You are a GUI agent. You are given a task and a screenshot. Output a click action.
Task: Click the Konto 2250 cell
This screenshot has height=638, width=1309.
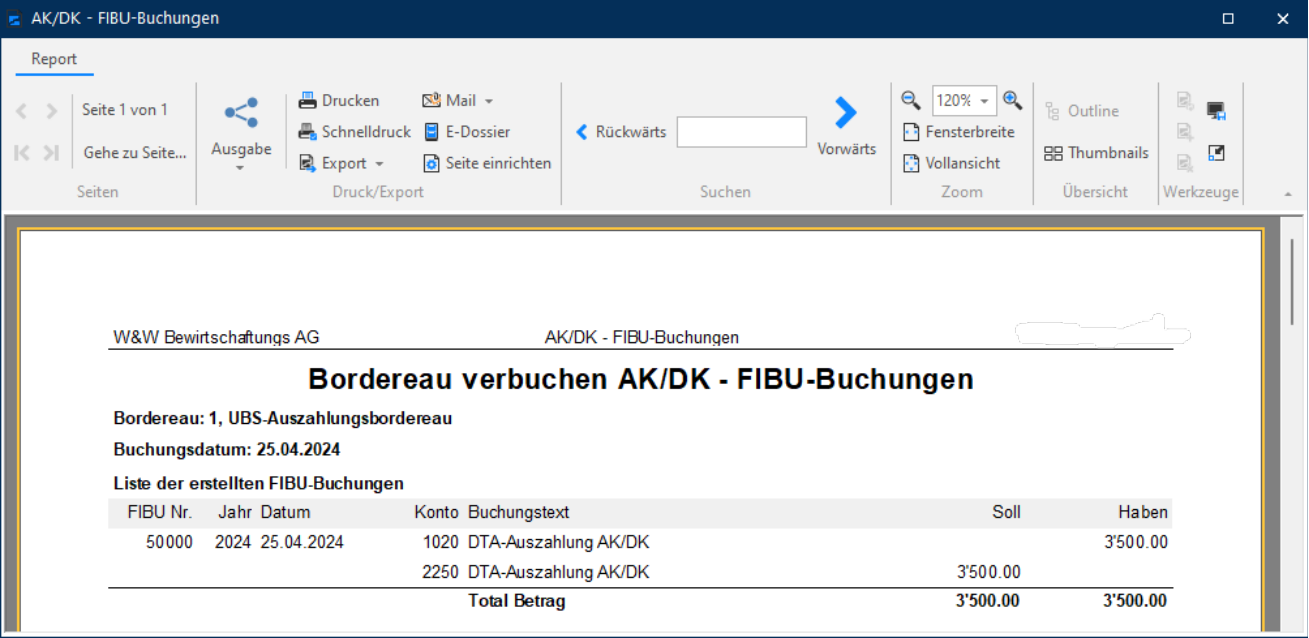coord(441,573)
